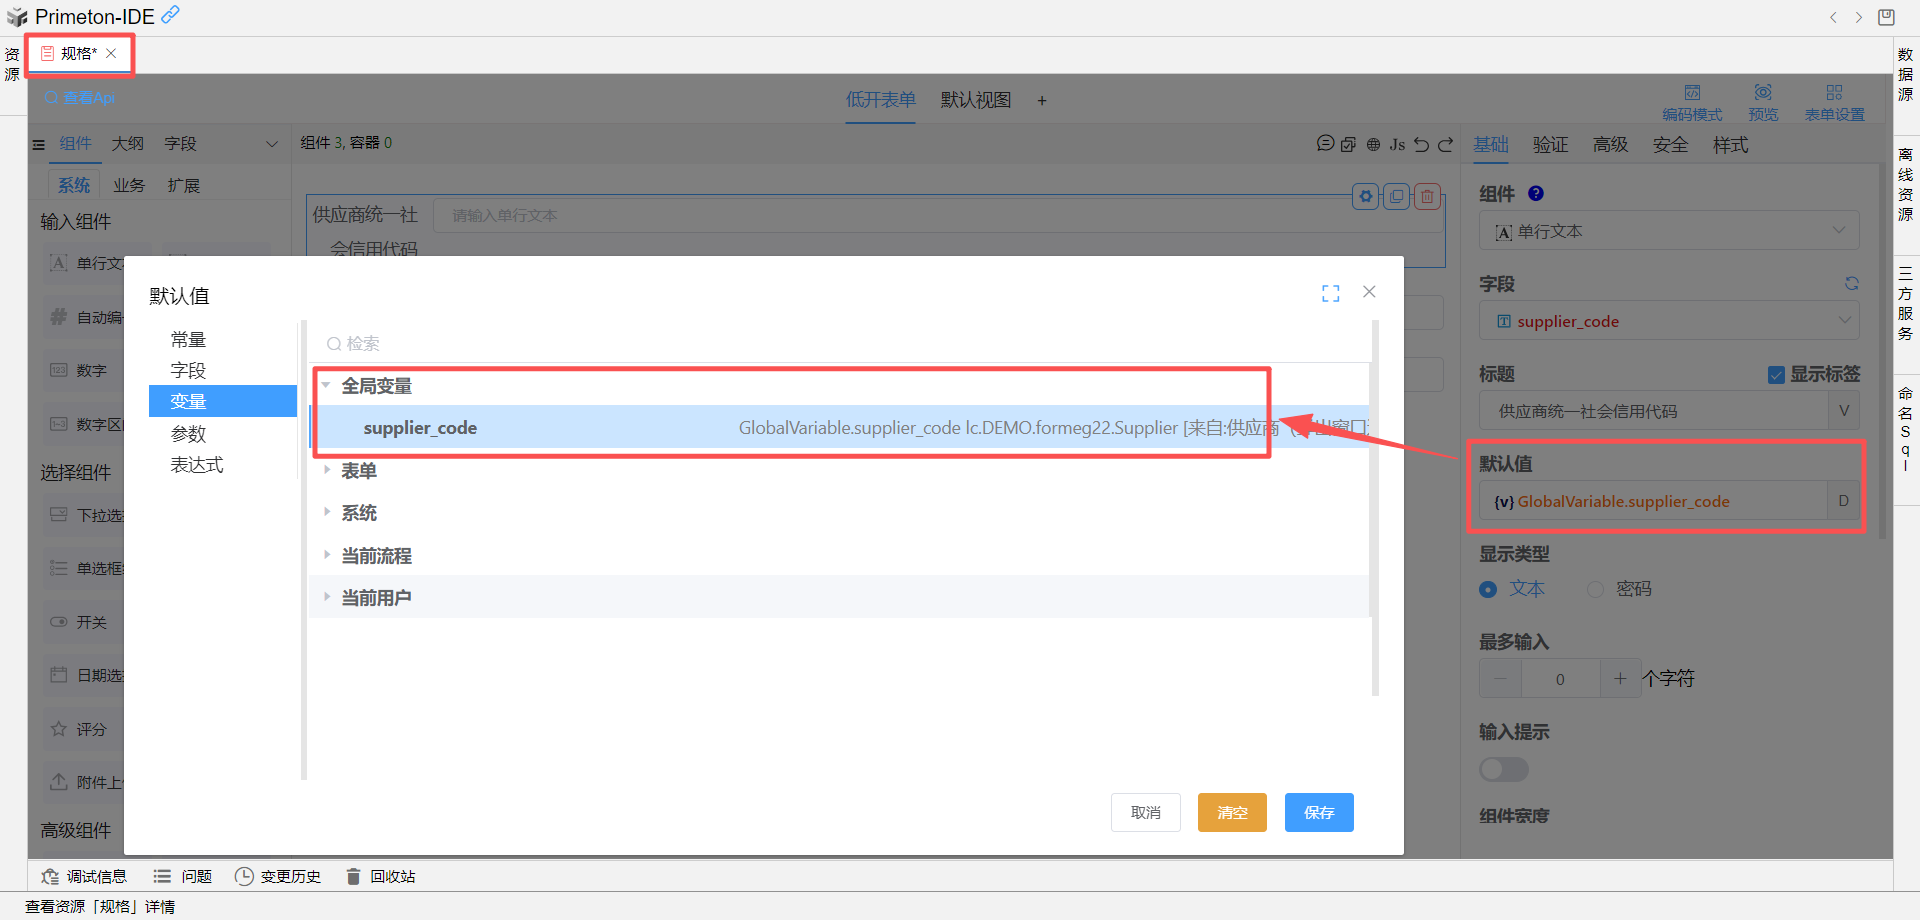This screenshot has width=1920, height=920.
Task: Click the link icon next to Primeton-IDE
Action: [x=171, y=14]
